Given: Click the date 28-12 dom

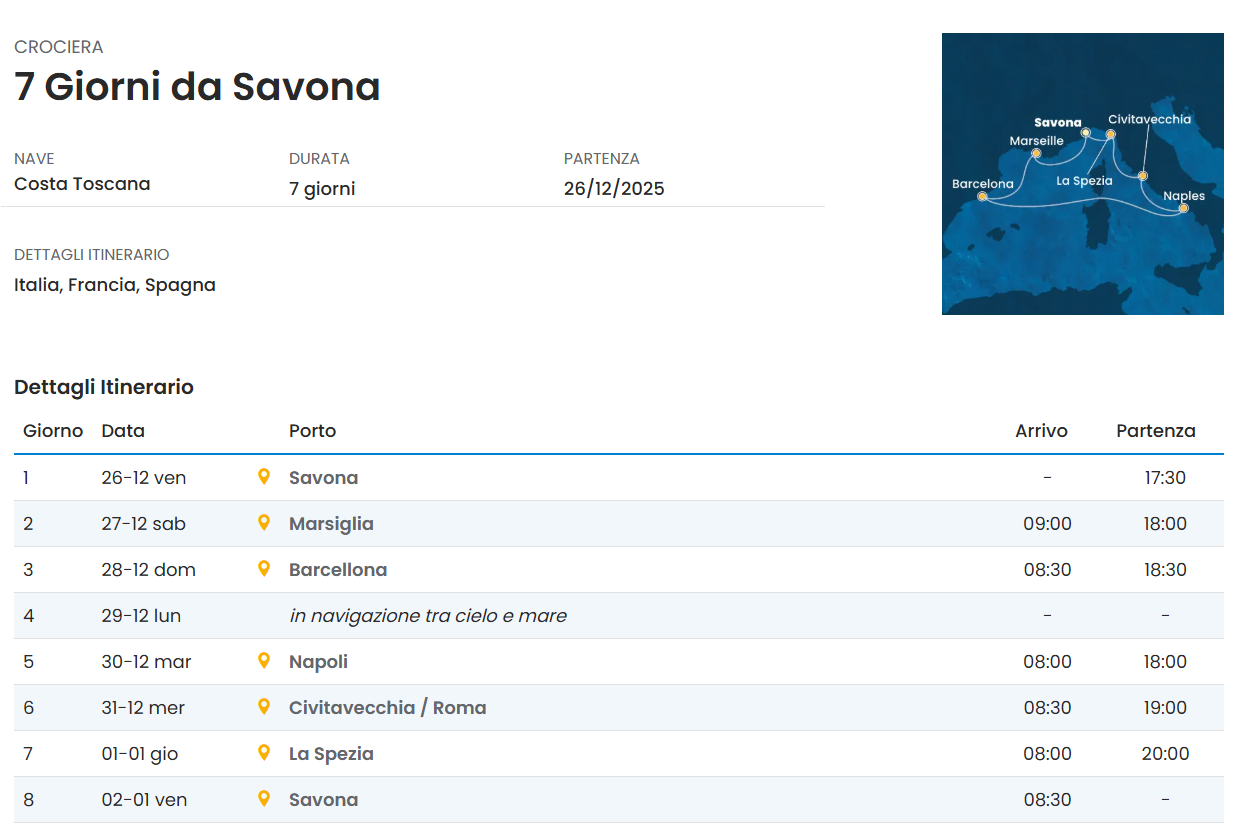Looking at the screenshot, I should click(x=148, y=570).
